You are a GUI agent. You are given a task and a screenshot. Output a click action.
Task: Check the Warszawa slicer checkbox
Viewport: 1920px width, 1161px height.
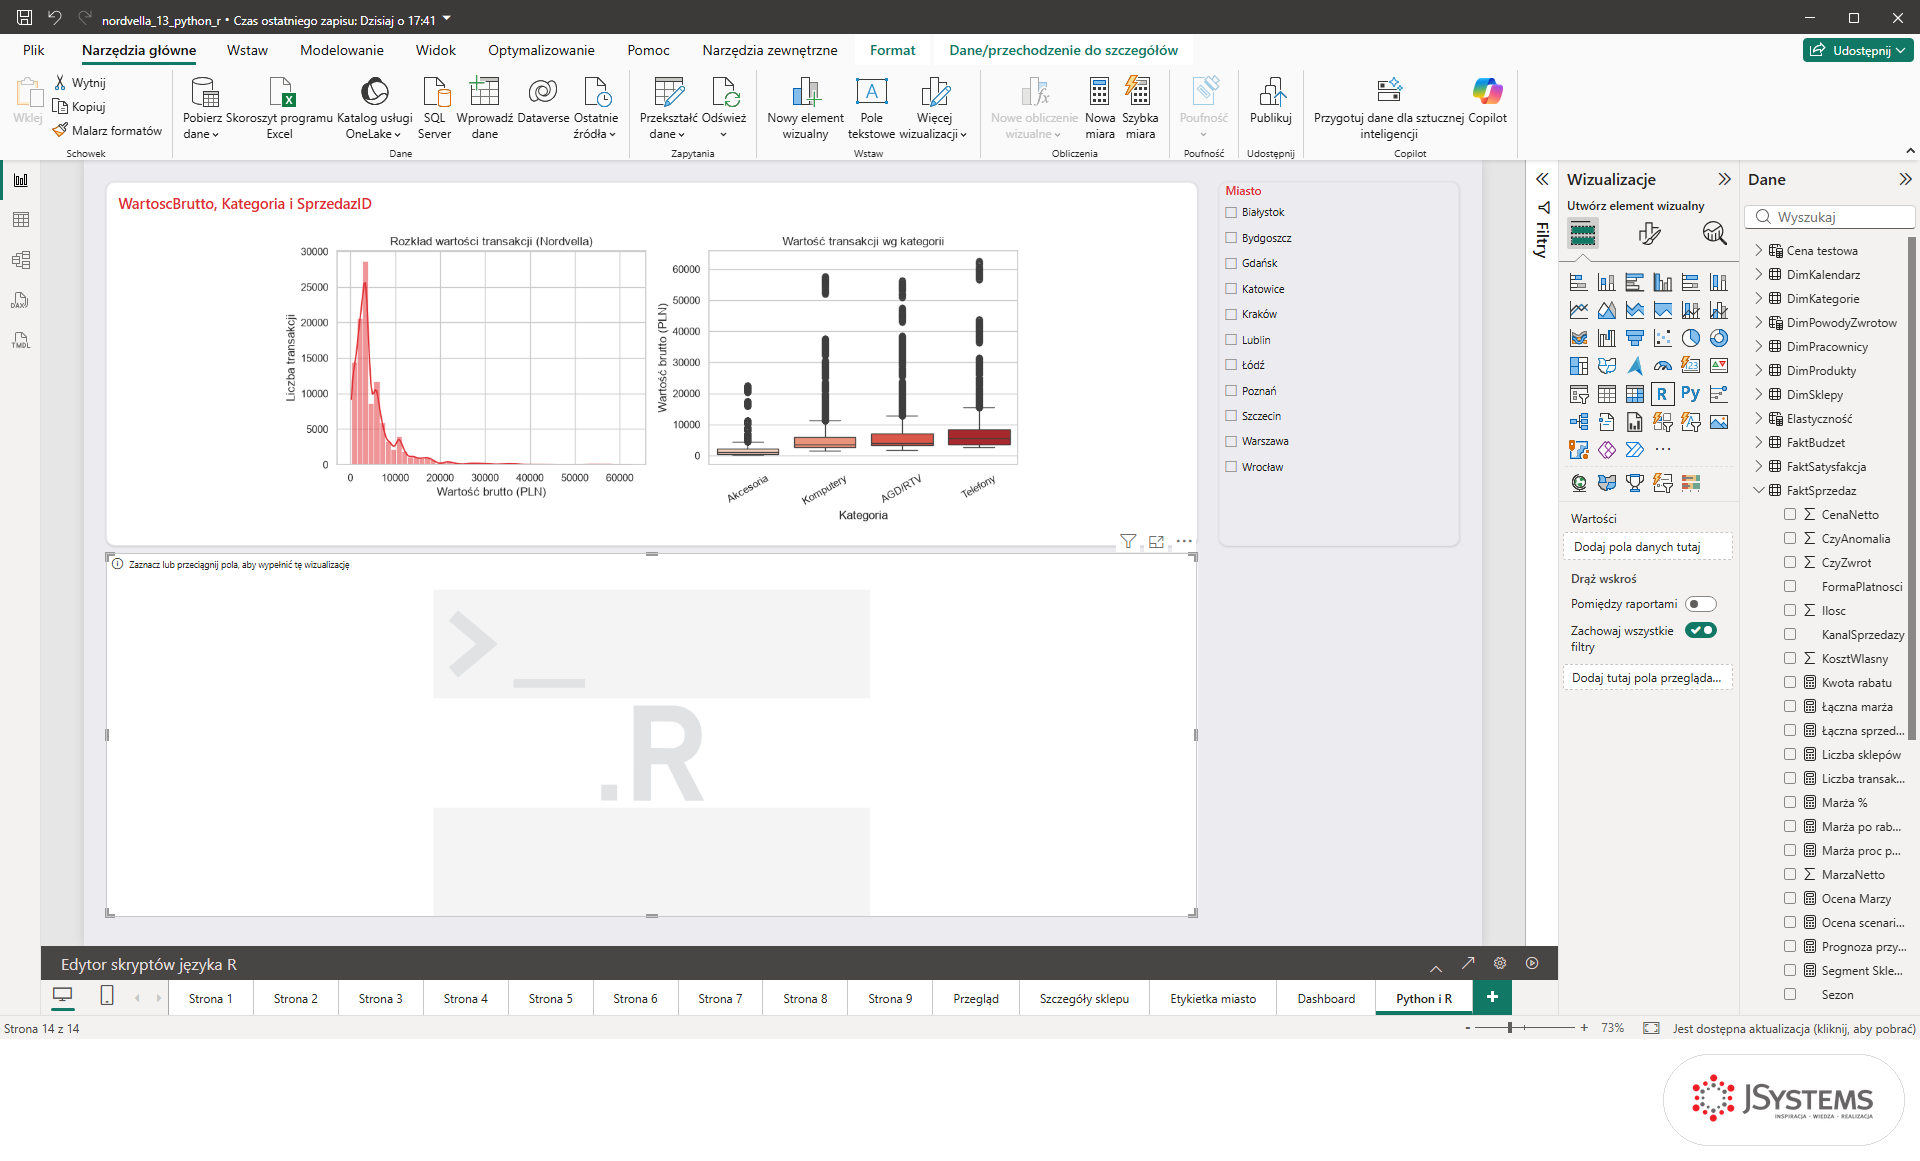click(1231, 441)
